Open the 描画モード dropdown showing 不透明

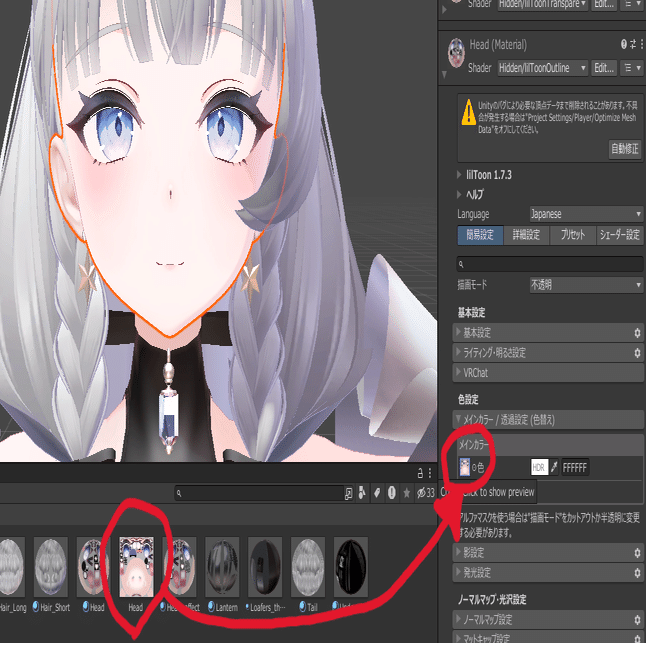point(586,285)
